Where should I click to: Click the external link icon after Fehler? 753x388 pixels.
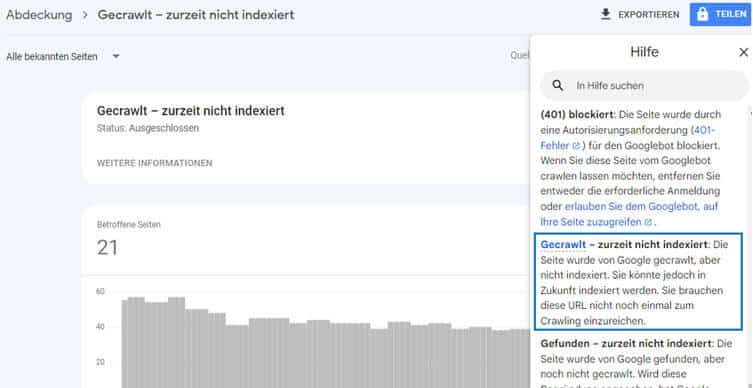pyautogui.click(x=576, y=146)
